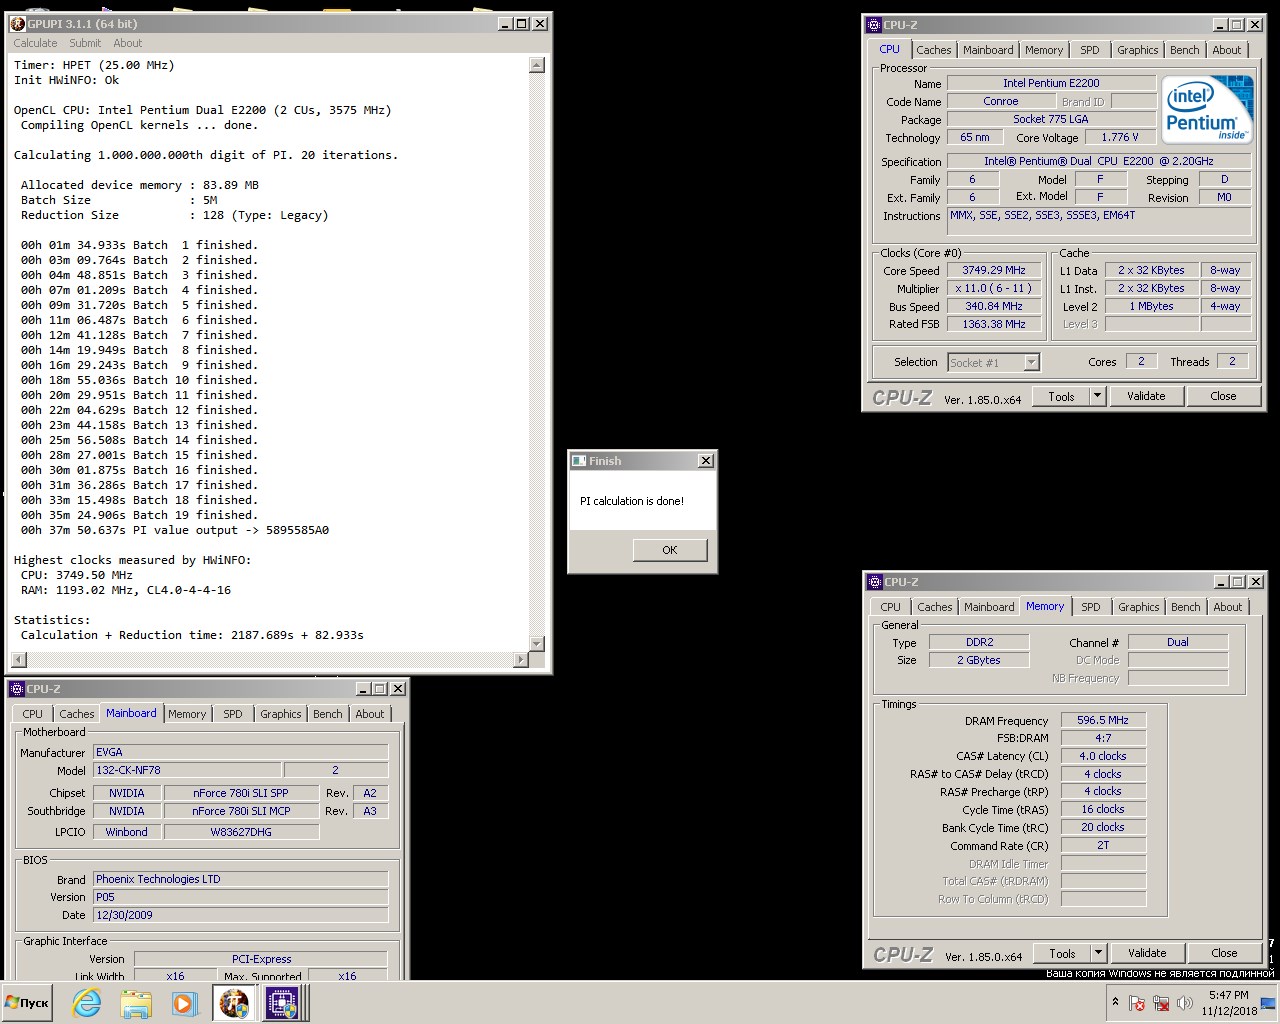Click Tools button in the CPU-Z Memory window
Image resolution: width=1280 pixels, height=1024 pixels.
click(1062, 953)
